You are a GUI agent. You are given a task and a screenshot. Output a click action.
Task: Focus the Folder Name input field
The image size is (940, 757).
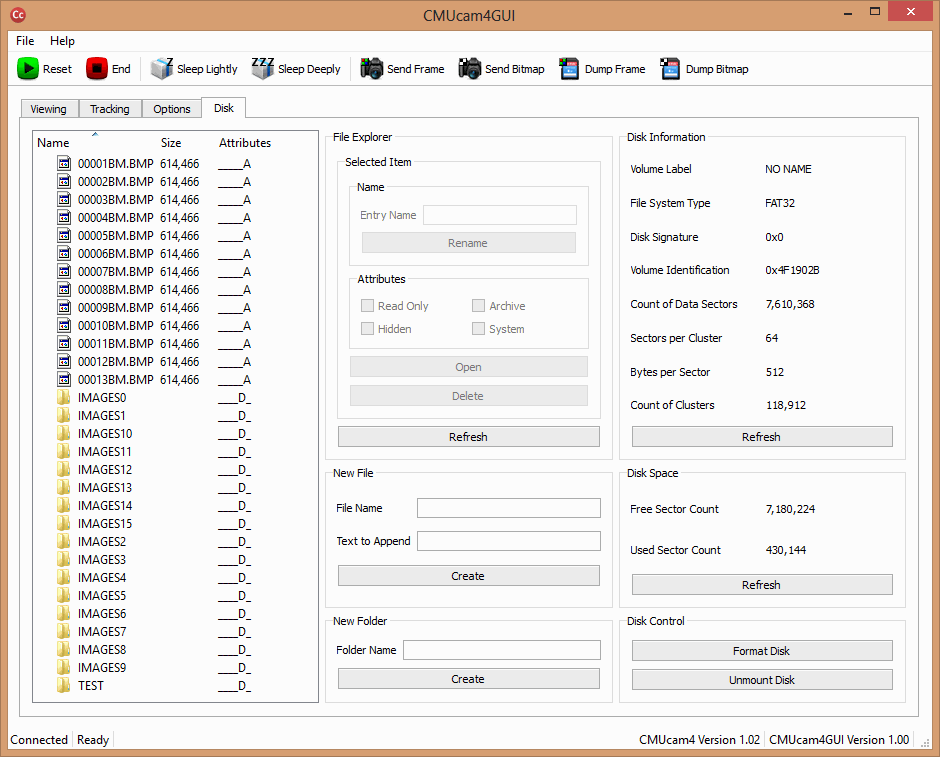pos(502,650)
